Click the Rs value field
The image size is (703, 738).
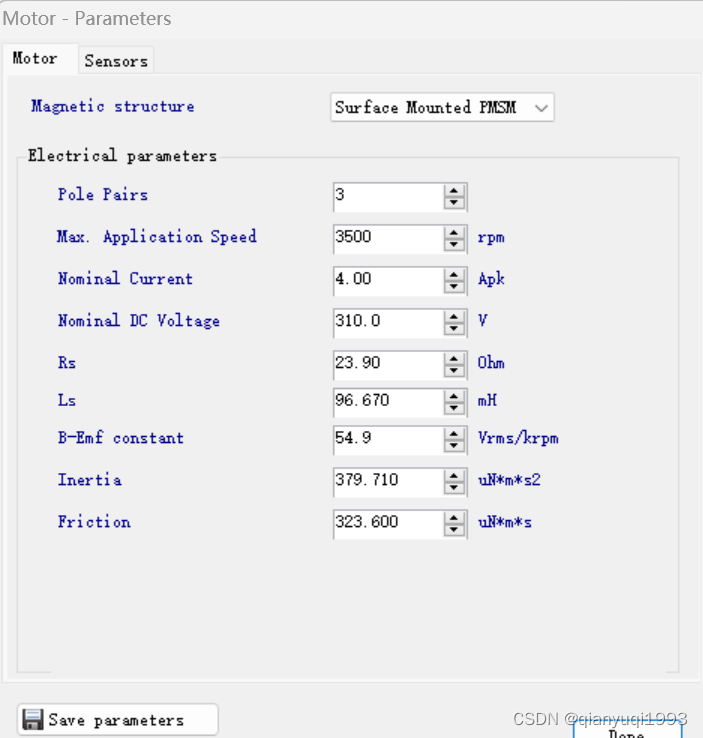[388, 364]
